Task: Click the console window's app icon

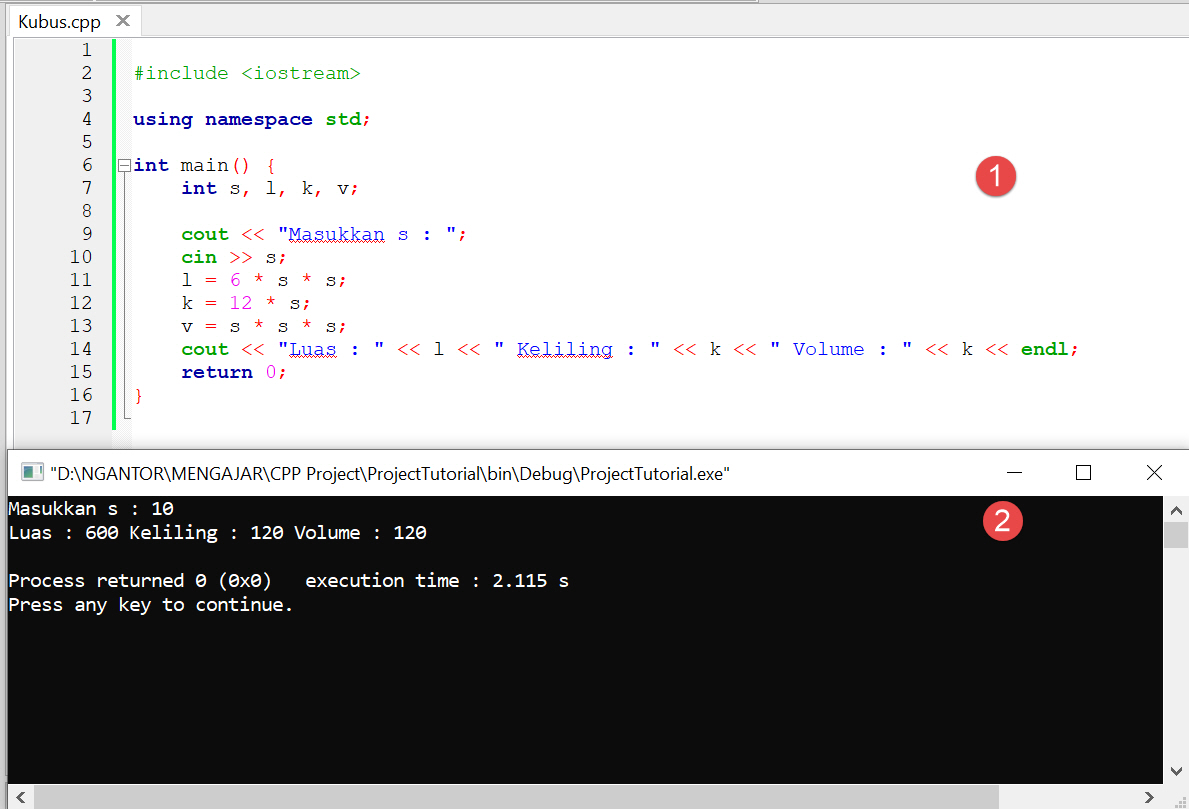Action: 32,473
